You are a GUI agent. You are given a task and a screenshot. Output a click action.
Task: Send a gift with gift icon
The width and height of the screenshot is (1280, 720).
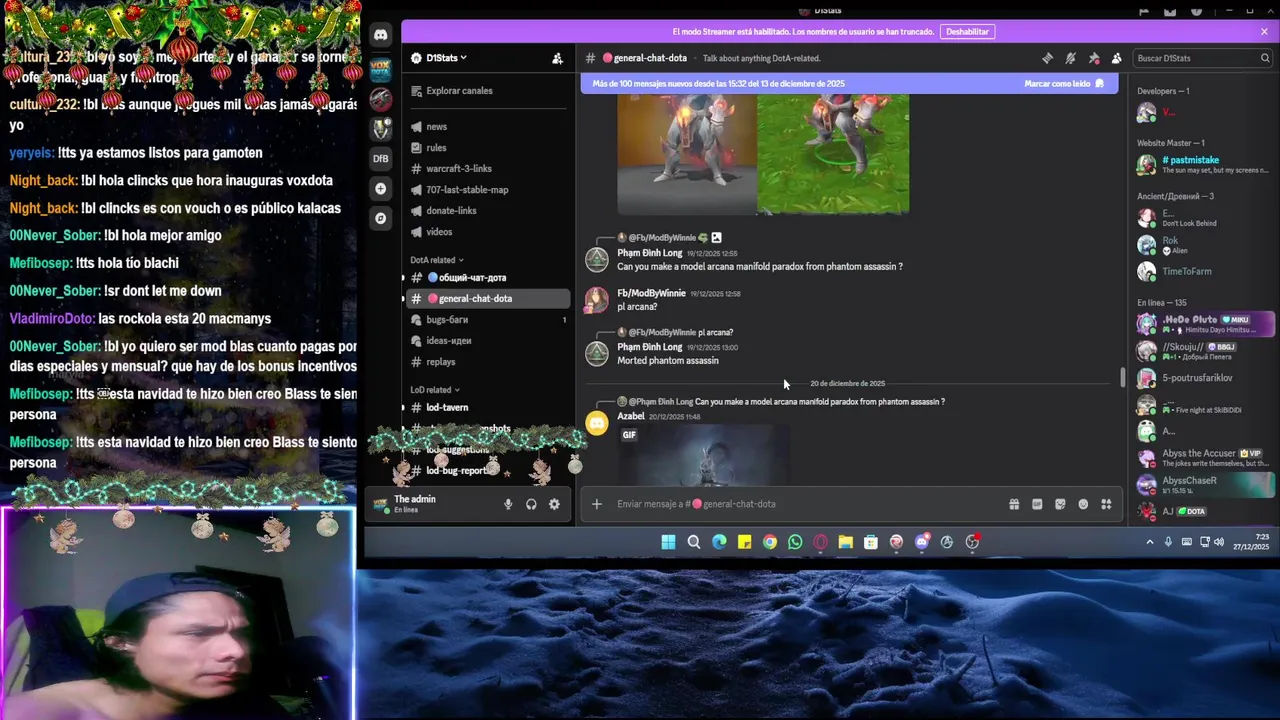pyautogui.click(x=1014, y=504)
